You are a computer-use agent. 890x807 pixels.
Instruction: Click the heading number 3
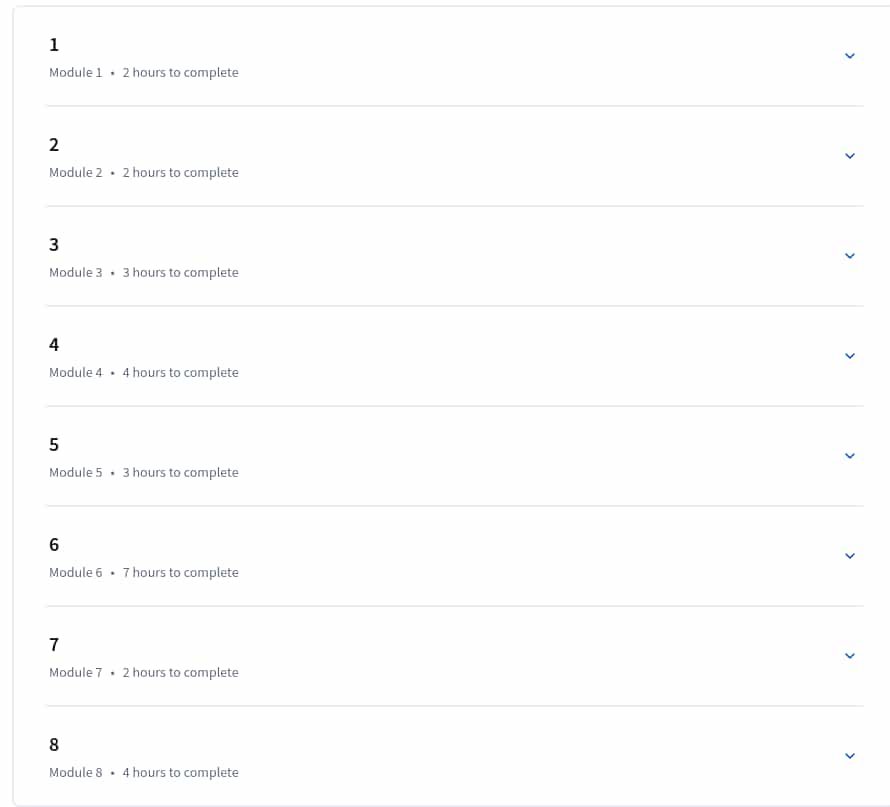click(x=54, y=245)
